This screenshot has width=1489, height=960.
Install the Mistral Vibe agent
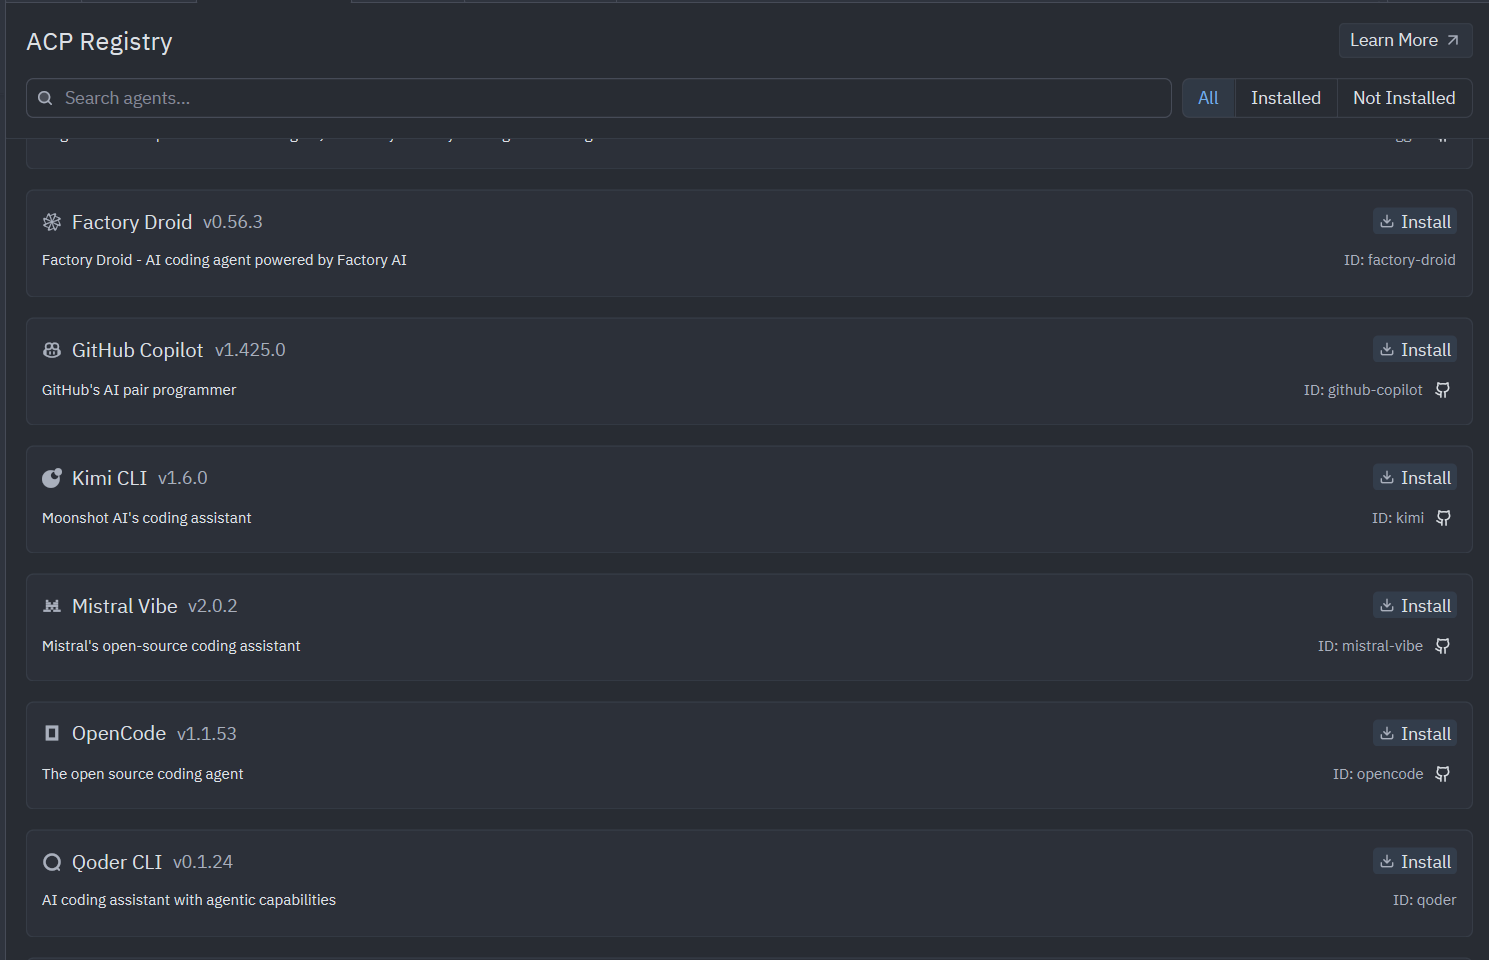pos(1414,606)
